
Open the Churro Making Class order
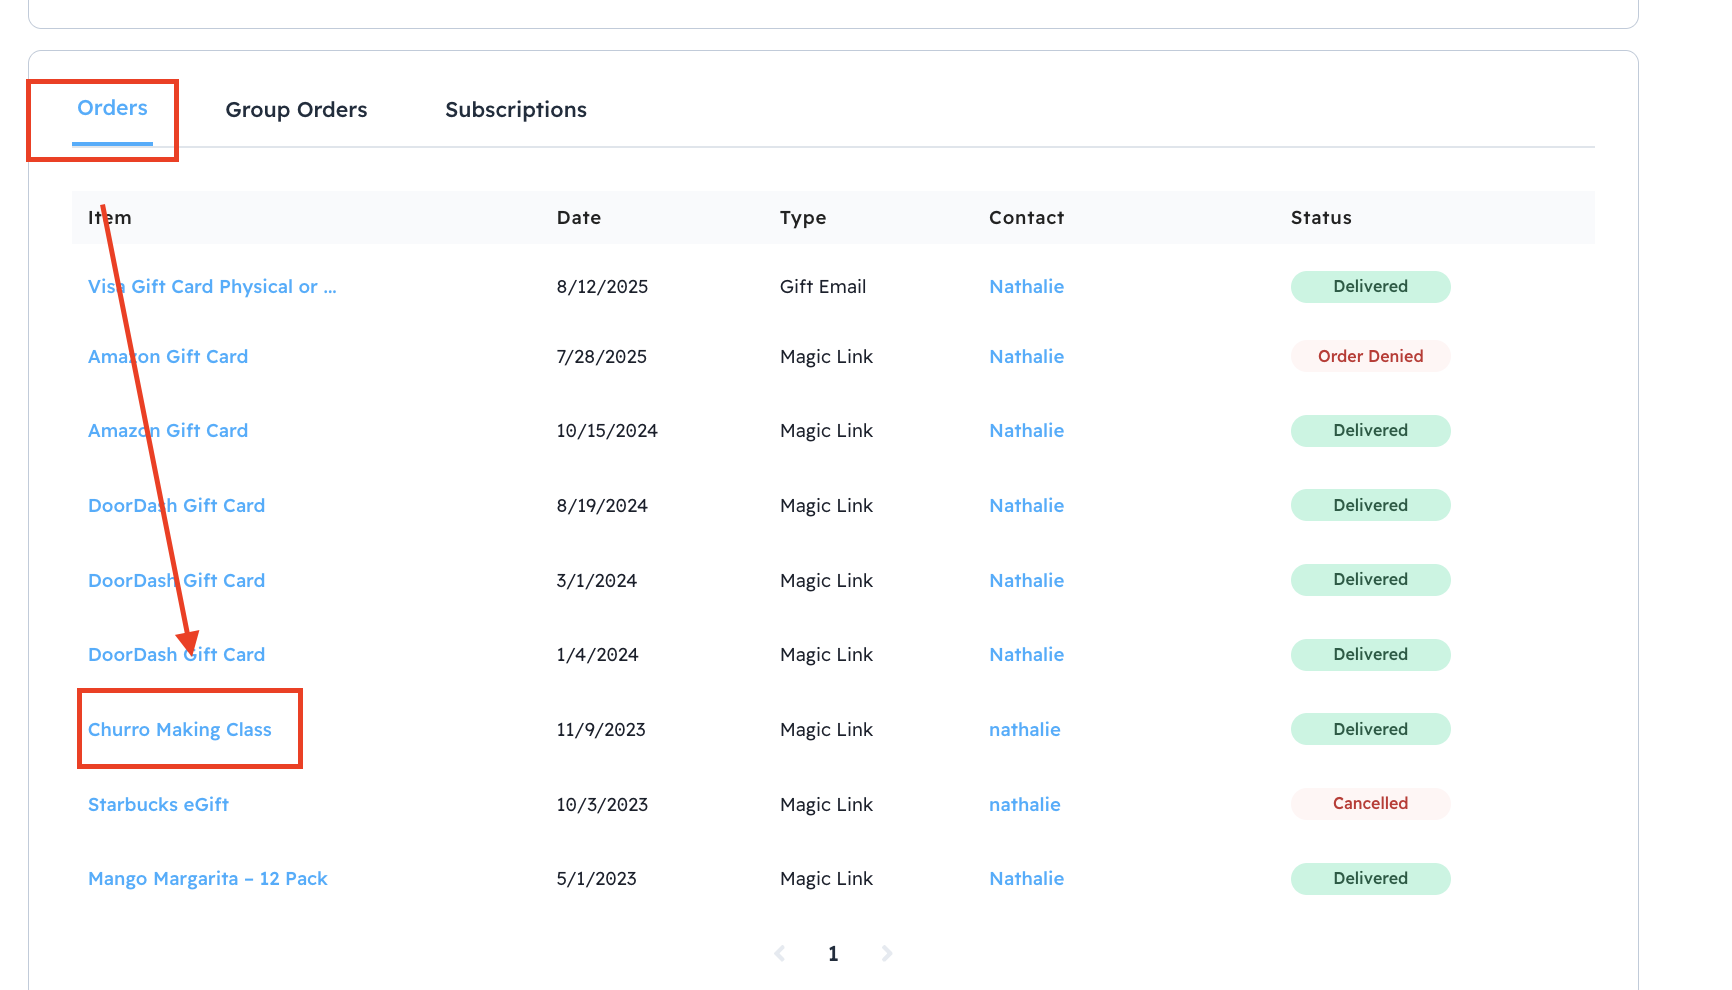[180, 730]
